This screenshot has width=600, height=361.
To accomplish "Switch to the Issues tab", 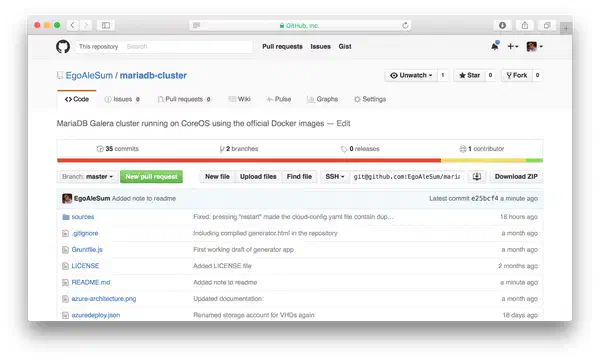I will 122,99.
